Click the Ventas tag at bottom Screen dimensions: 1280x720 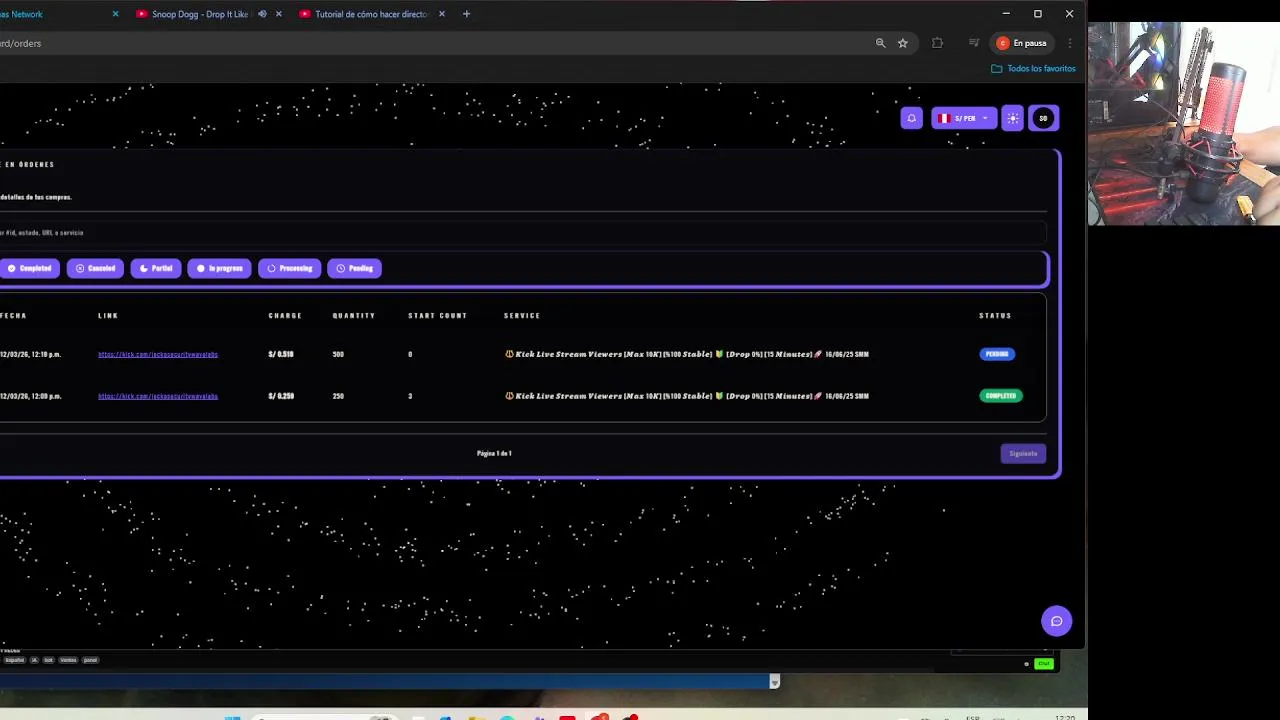click(x=68, y=660)
